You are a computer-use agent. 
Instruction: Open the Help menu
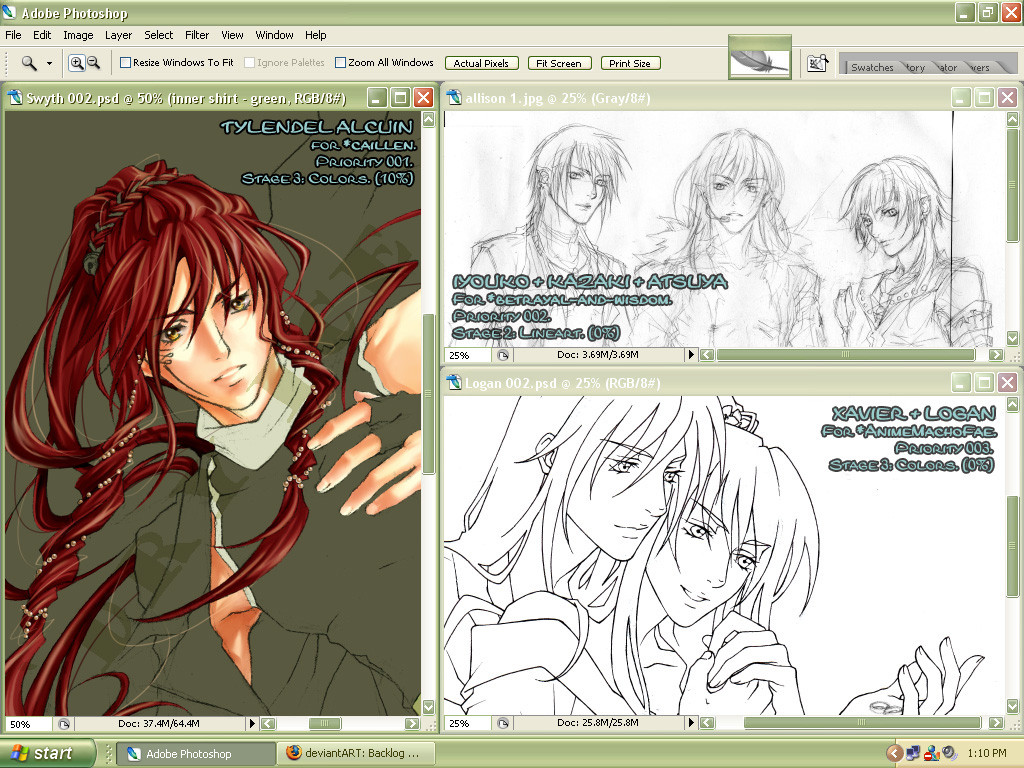point(315,35)
